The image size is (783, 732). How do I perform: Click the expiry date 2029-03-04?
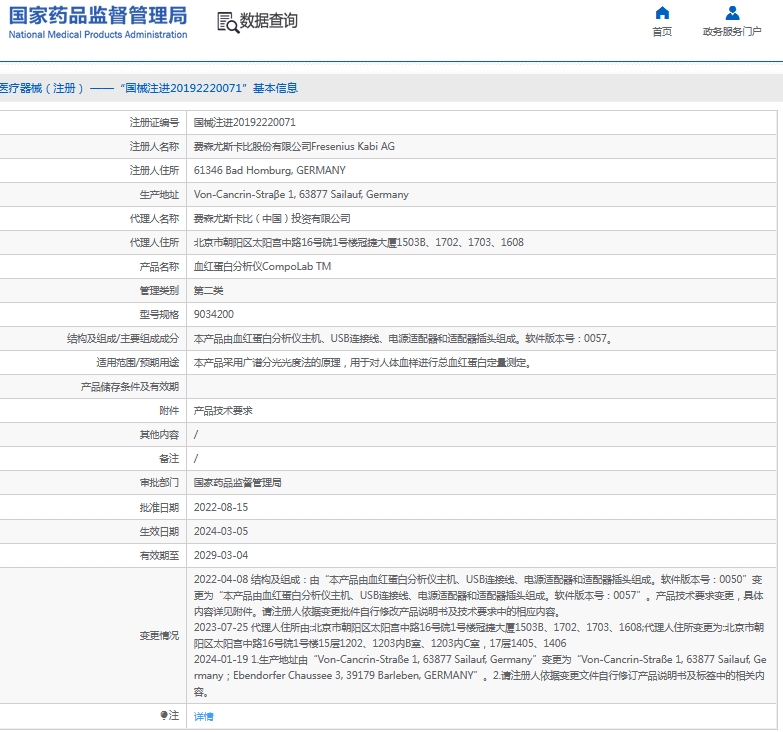(x=221, y=555)
